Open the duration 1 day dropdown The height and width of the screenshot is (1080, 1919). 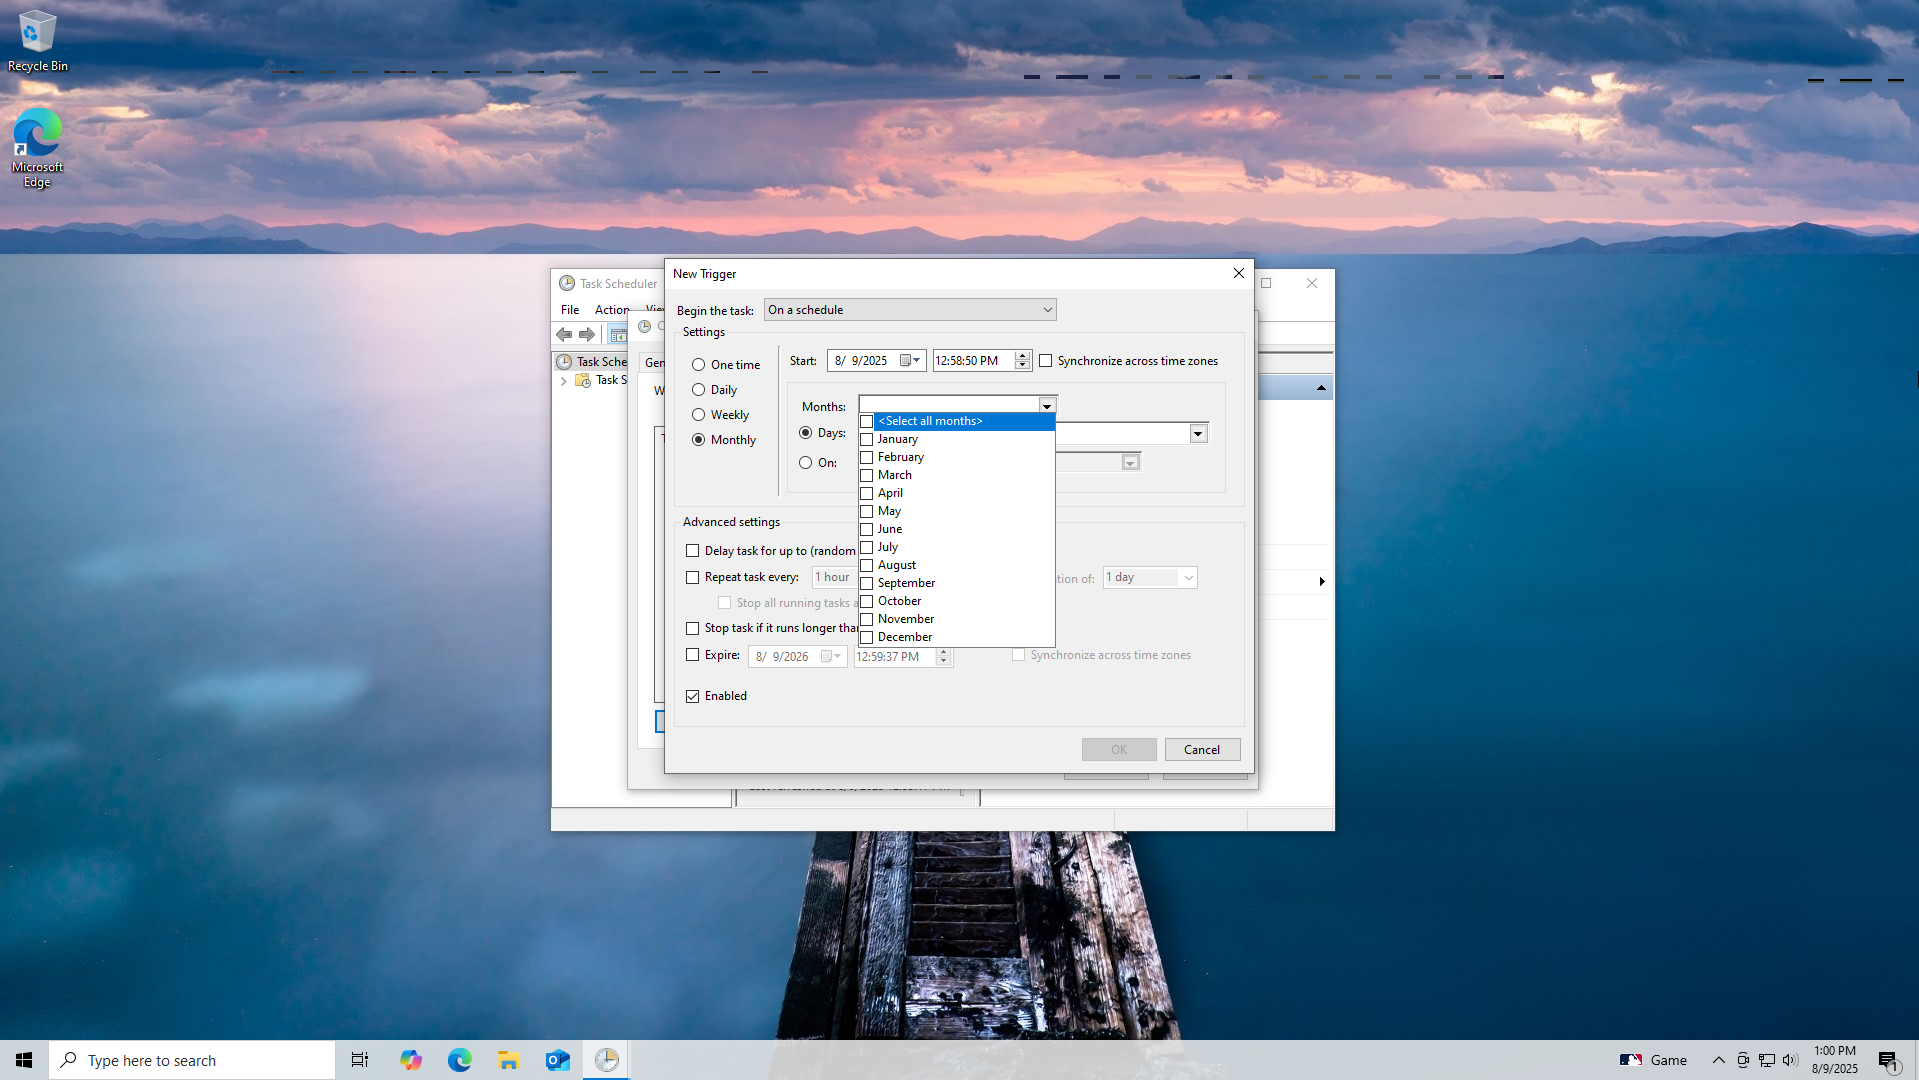[x=1150, y=577]
